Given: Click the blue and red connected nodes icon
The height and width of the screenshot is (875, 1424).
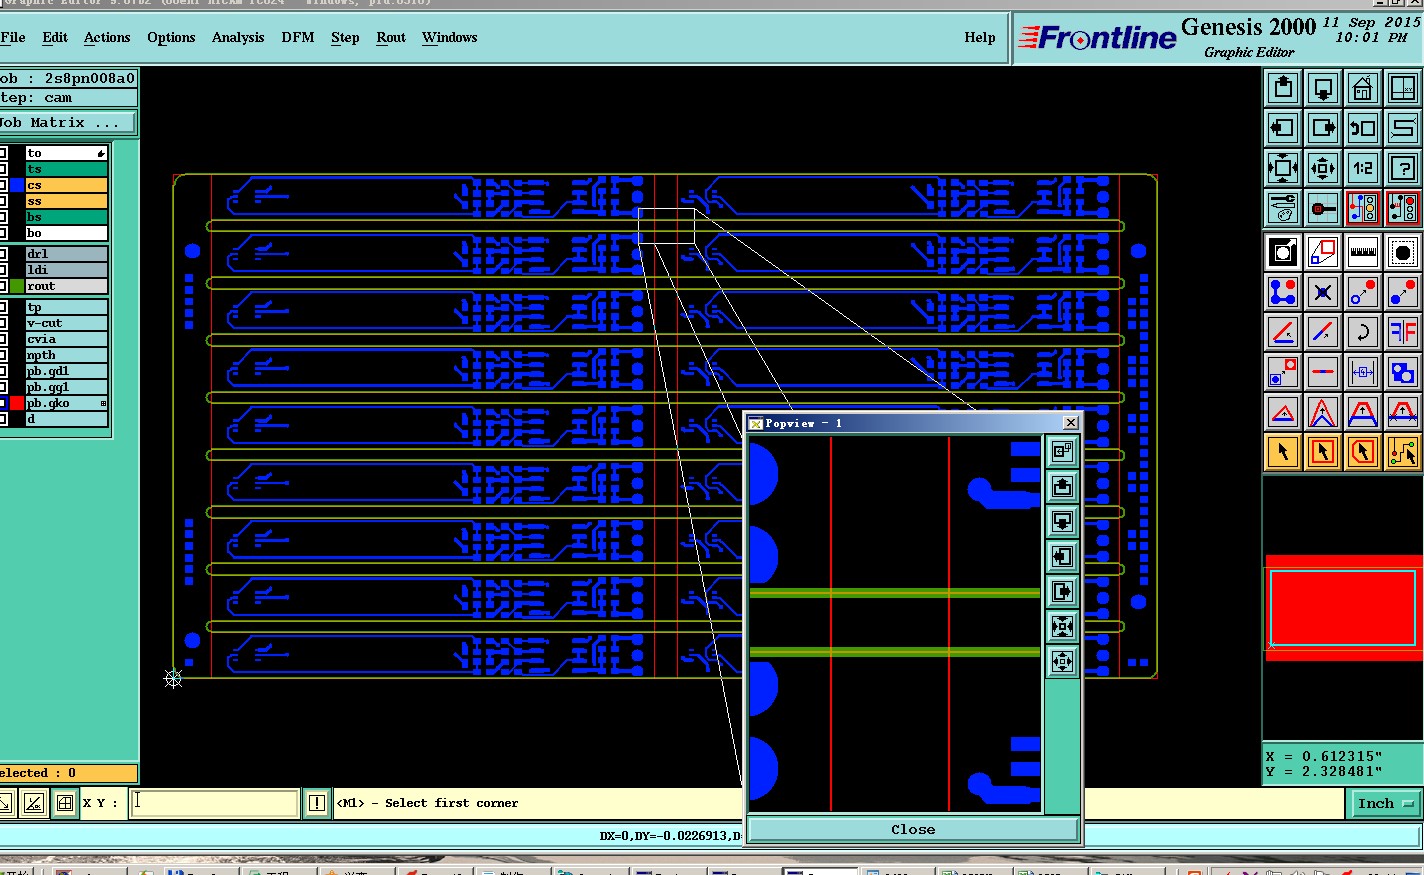Looking at the screenshot, I should pyautogui.click(x=1283, y=292).
